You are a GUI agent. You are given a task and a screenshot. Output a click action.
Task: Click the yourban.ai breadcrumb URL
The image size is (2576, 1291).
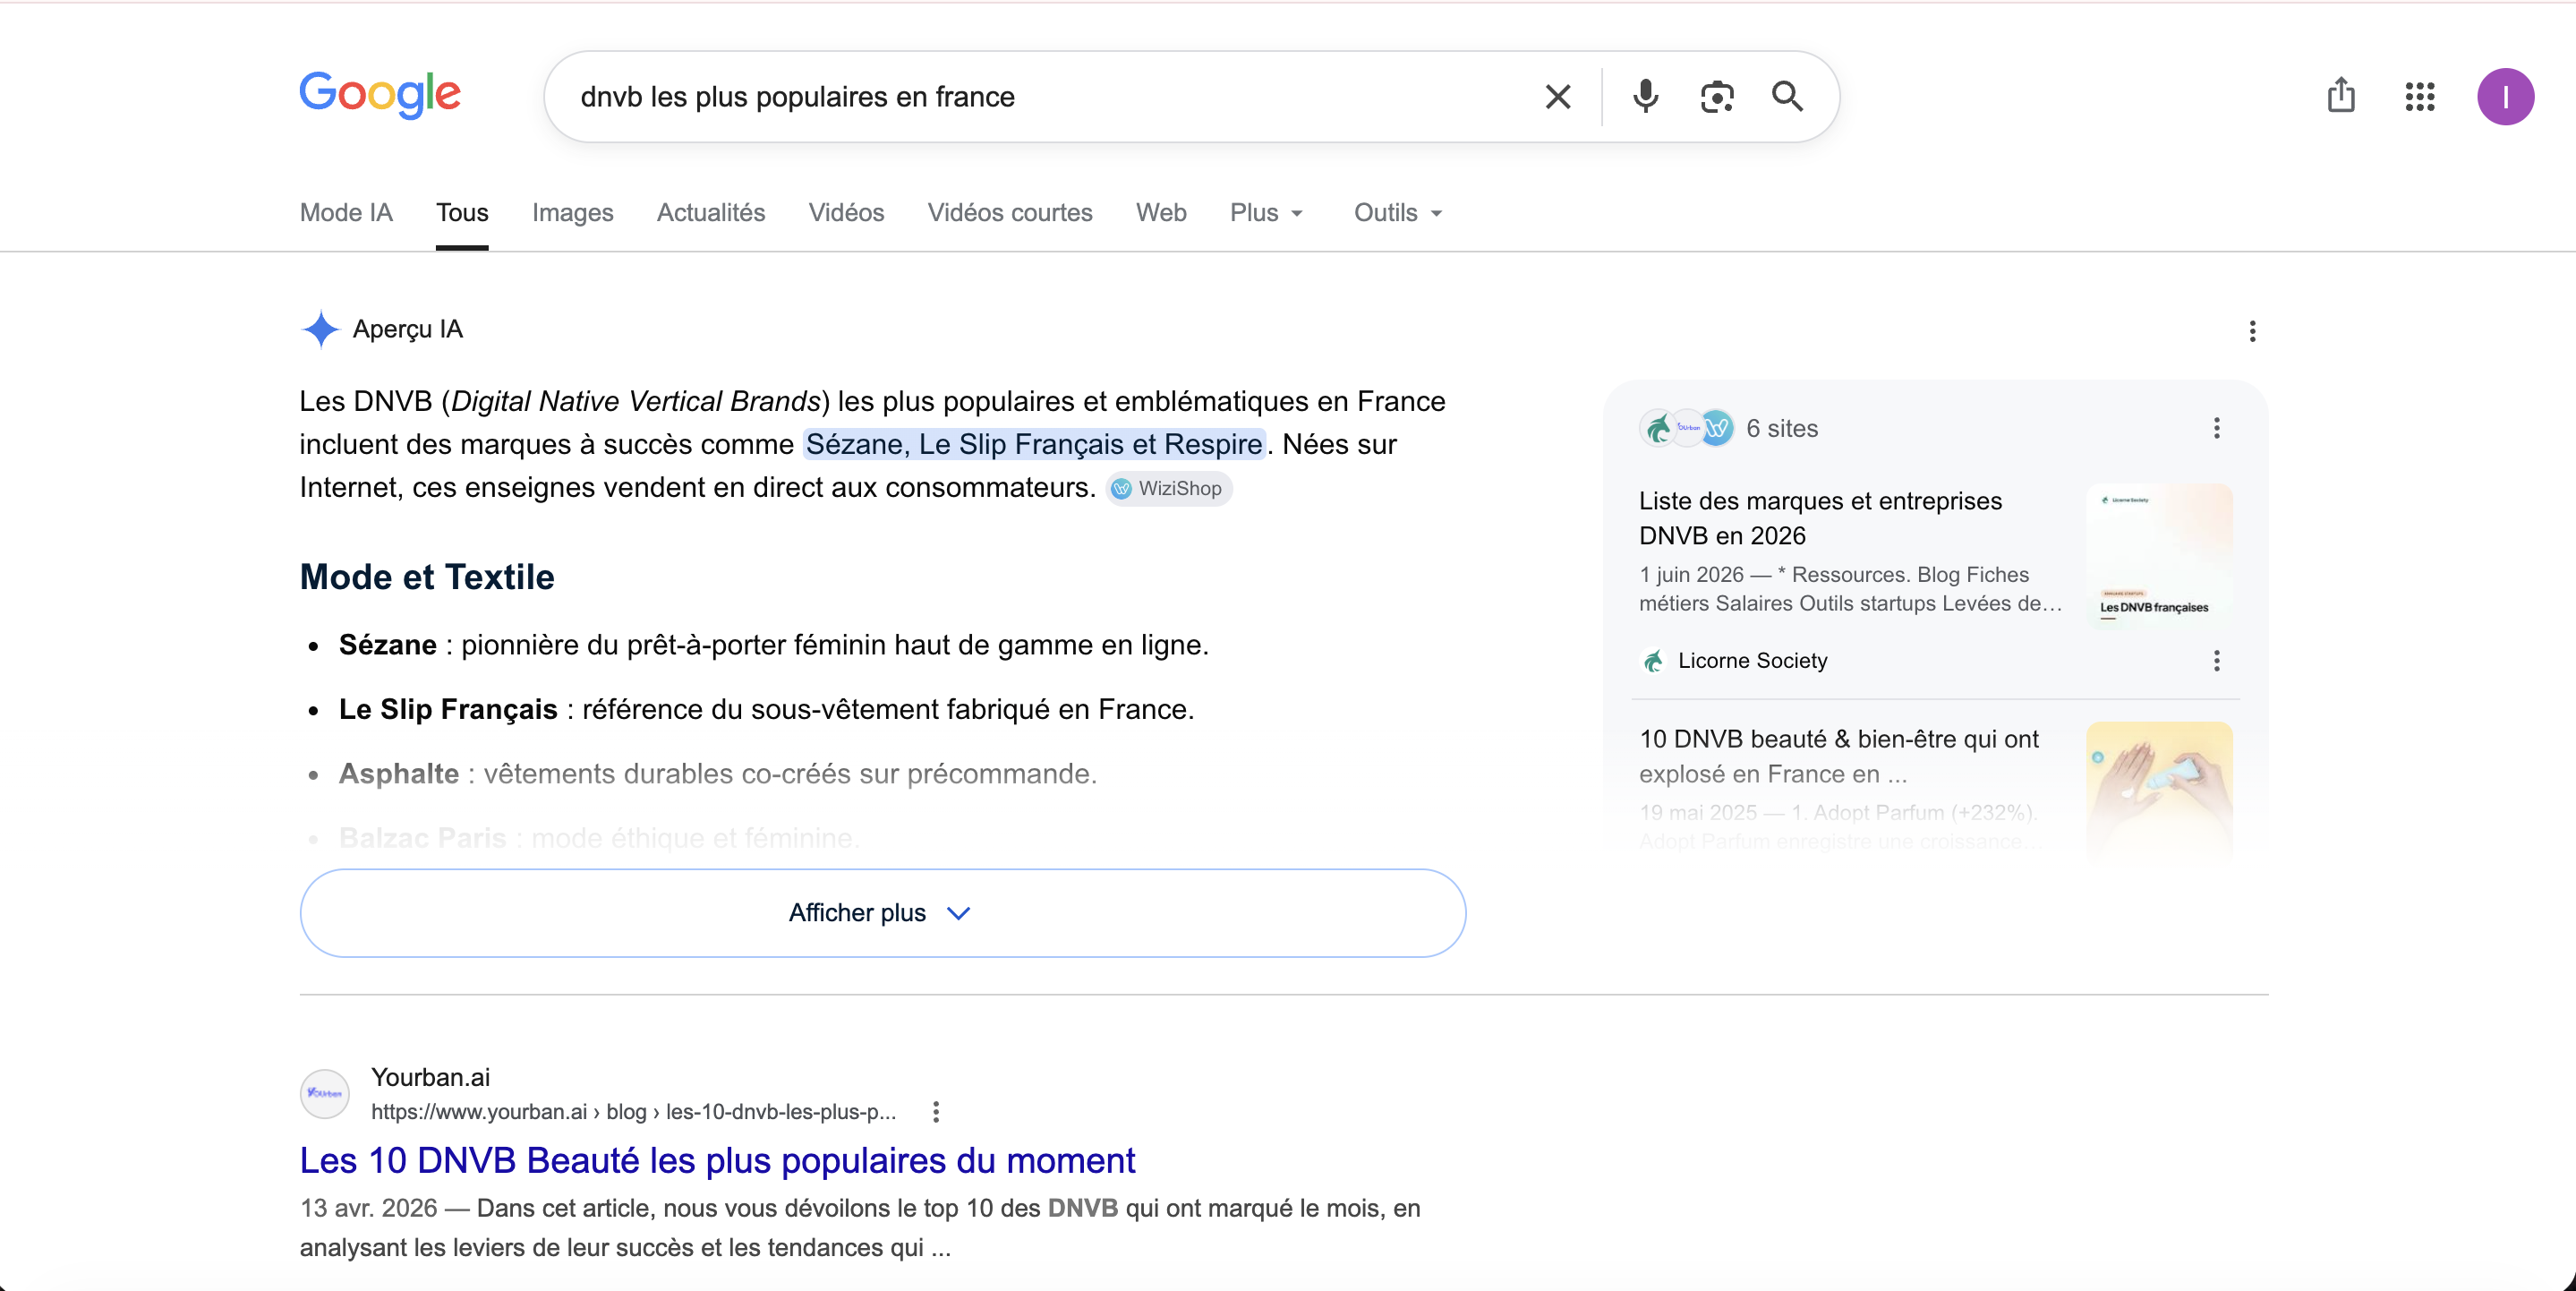633,1111
